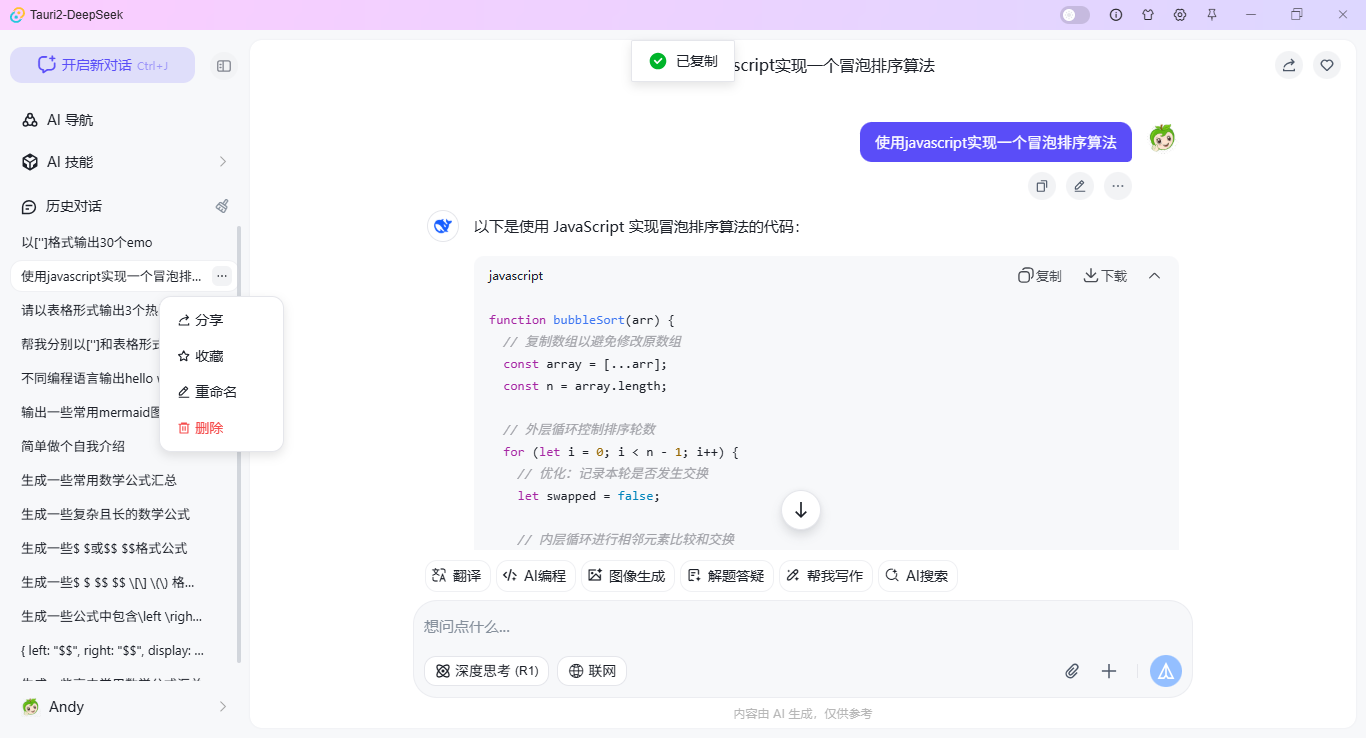Image resolution: width=1366 pixels, height=738 pixels.
Task: Click the attachment paperclip in the input area
Action: pos(1072,671)
